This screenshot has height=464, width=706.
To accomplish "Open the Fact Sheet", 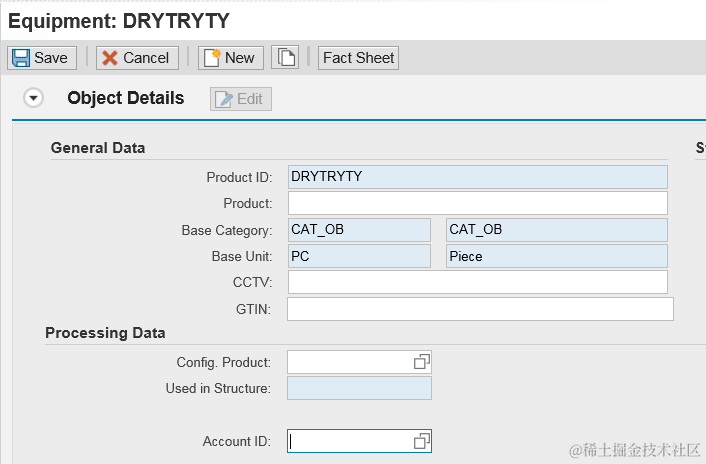I will [x=358, y=58].
